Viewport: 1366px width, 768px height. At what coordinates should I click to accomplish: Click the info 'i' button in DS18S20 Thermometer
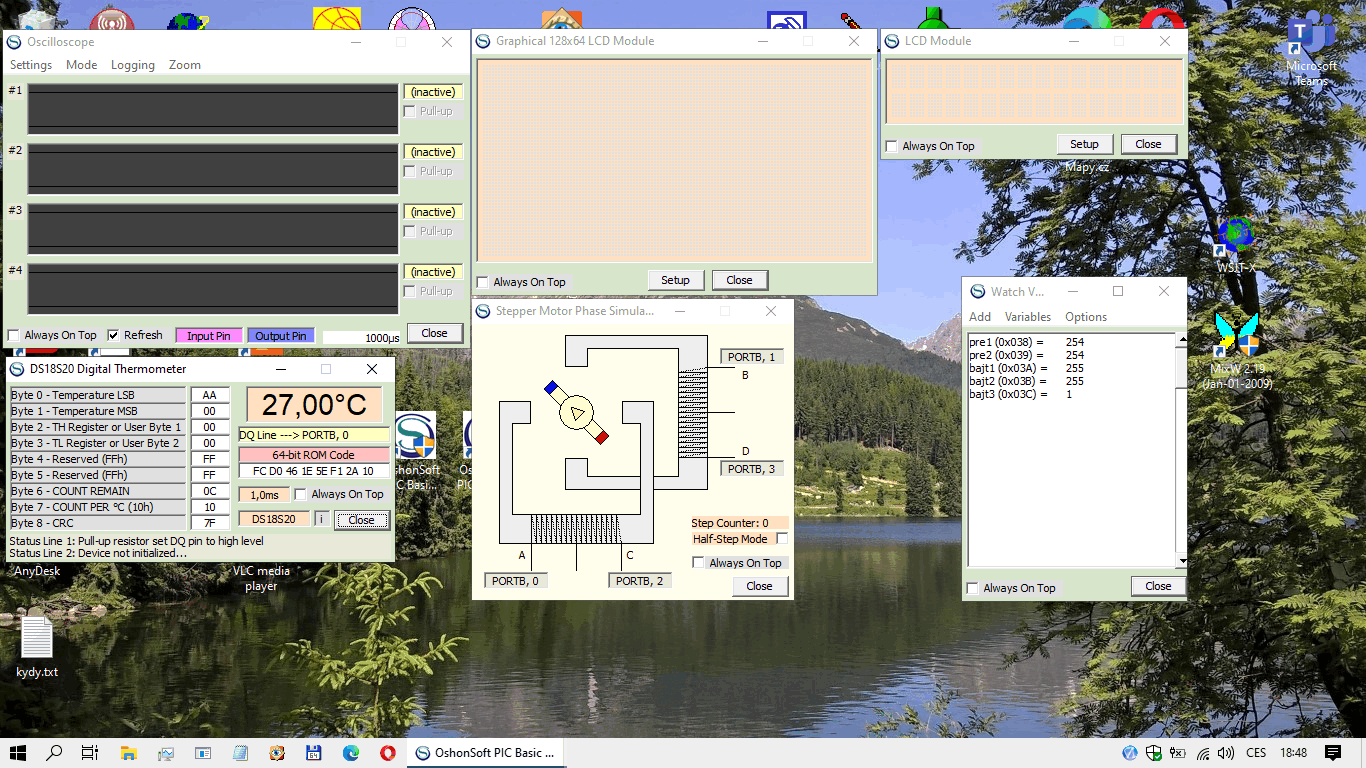tap(321, 519)
